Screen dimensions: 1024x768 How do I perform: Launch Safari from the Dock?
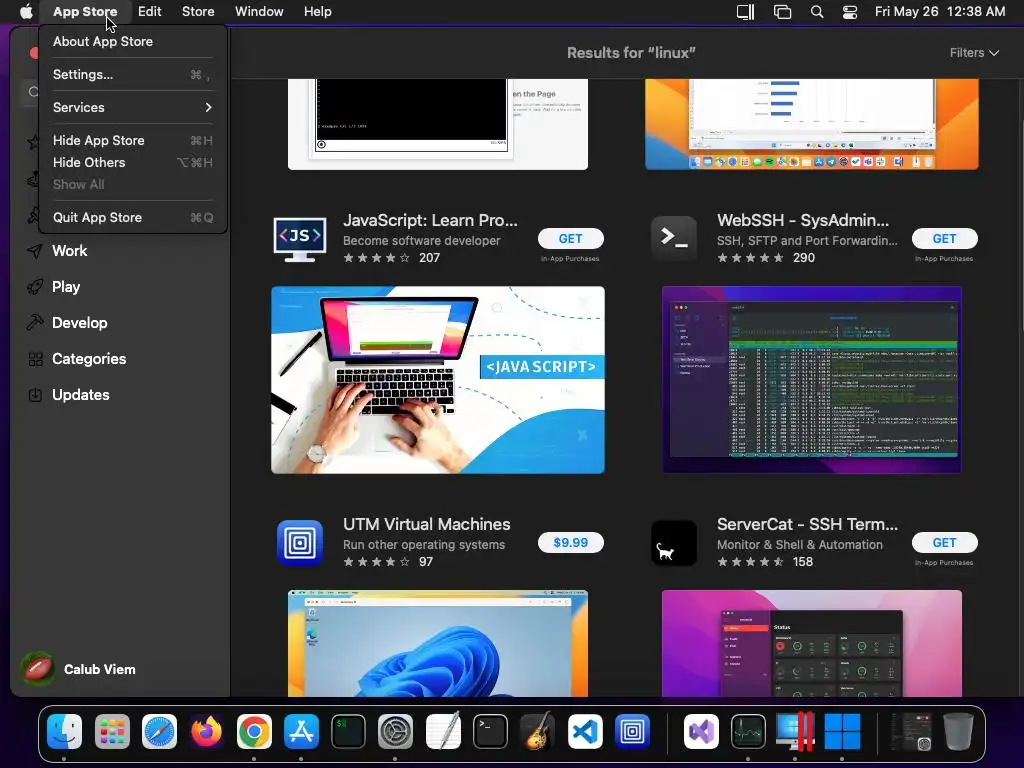(x=159, y=731)
